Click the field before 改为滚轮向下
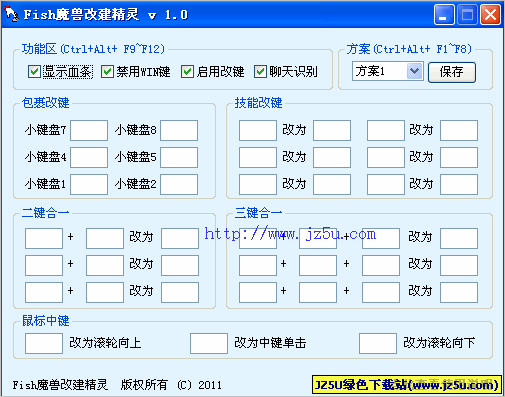 click(378, 343)
